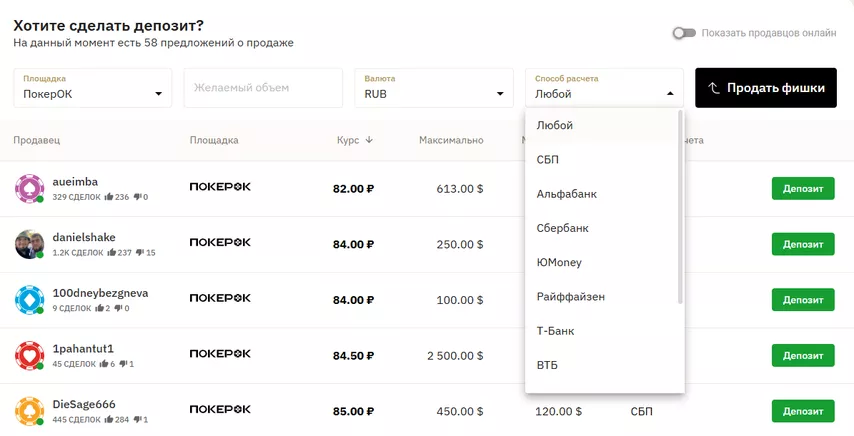
Task: Click aueimba's pink chip avatar
Action: pyautogui.click(x=29, y=188)
